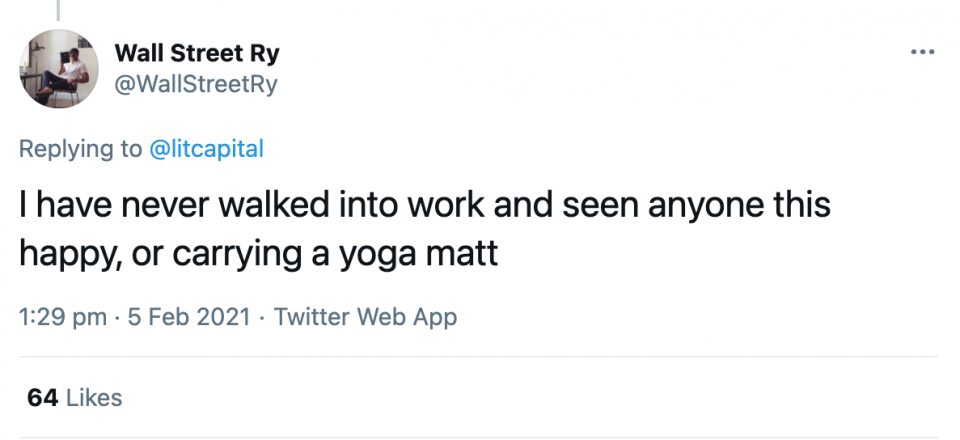The height and width of the screenshot is (440, 960).
Task: Open the @litcapital mention link
Action: pos(206,149)
